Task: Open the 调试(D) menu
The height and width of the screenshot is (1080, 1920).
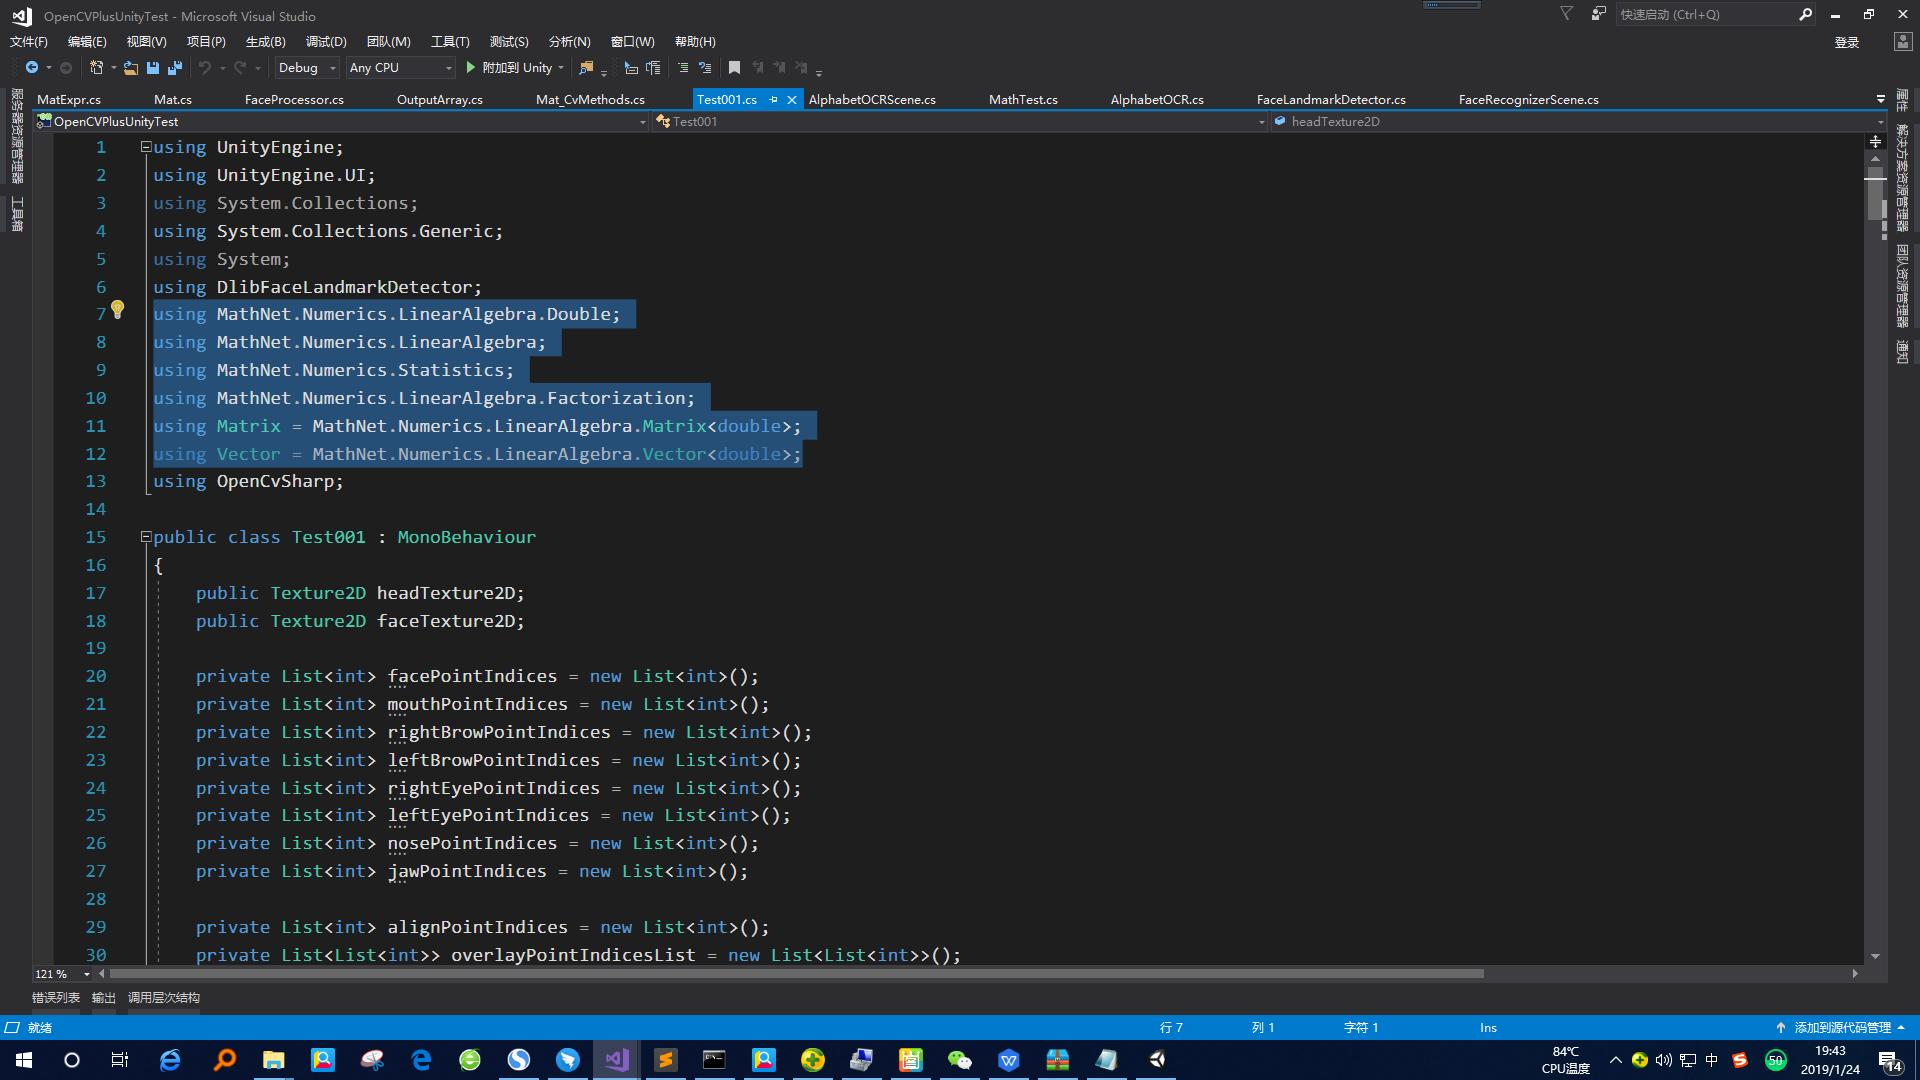Action: tap(325, 41)
